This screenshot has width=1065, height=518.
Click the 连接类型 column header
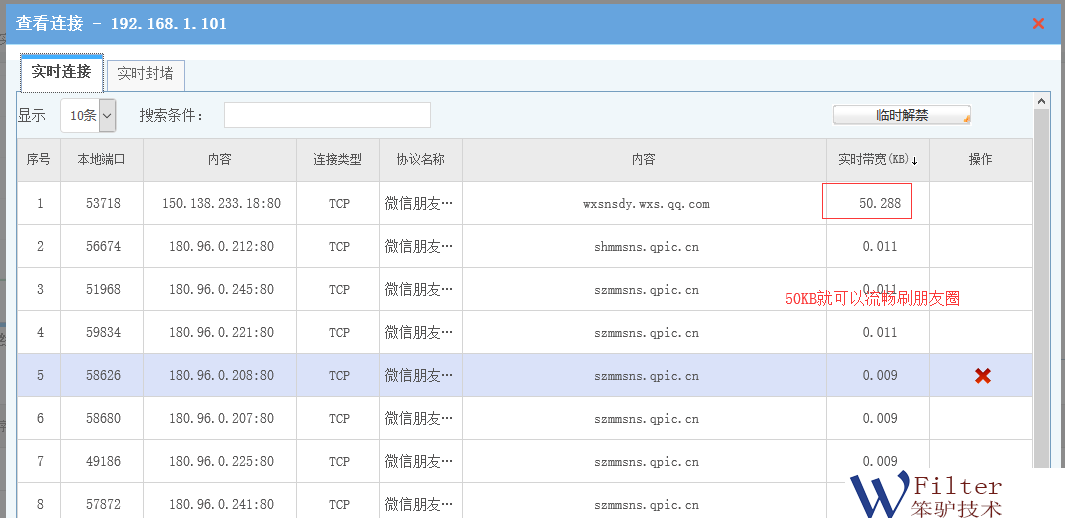pos(337,160)
